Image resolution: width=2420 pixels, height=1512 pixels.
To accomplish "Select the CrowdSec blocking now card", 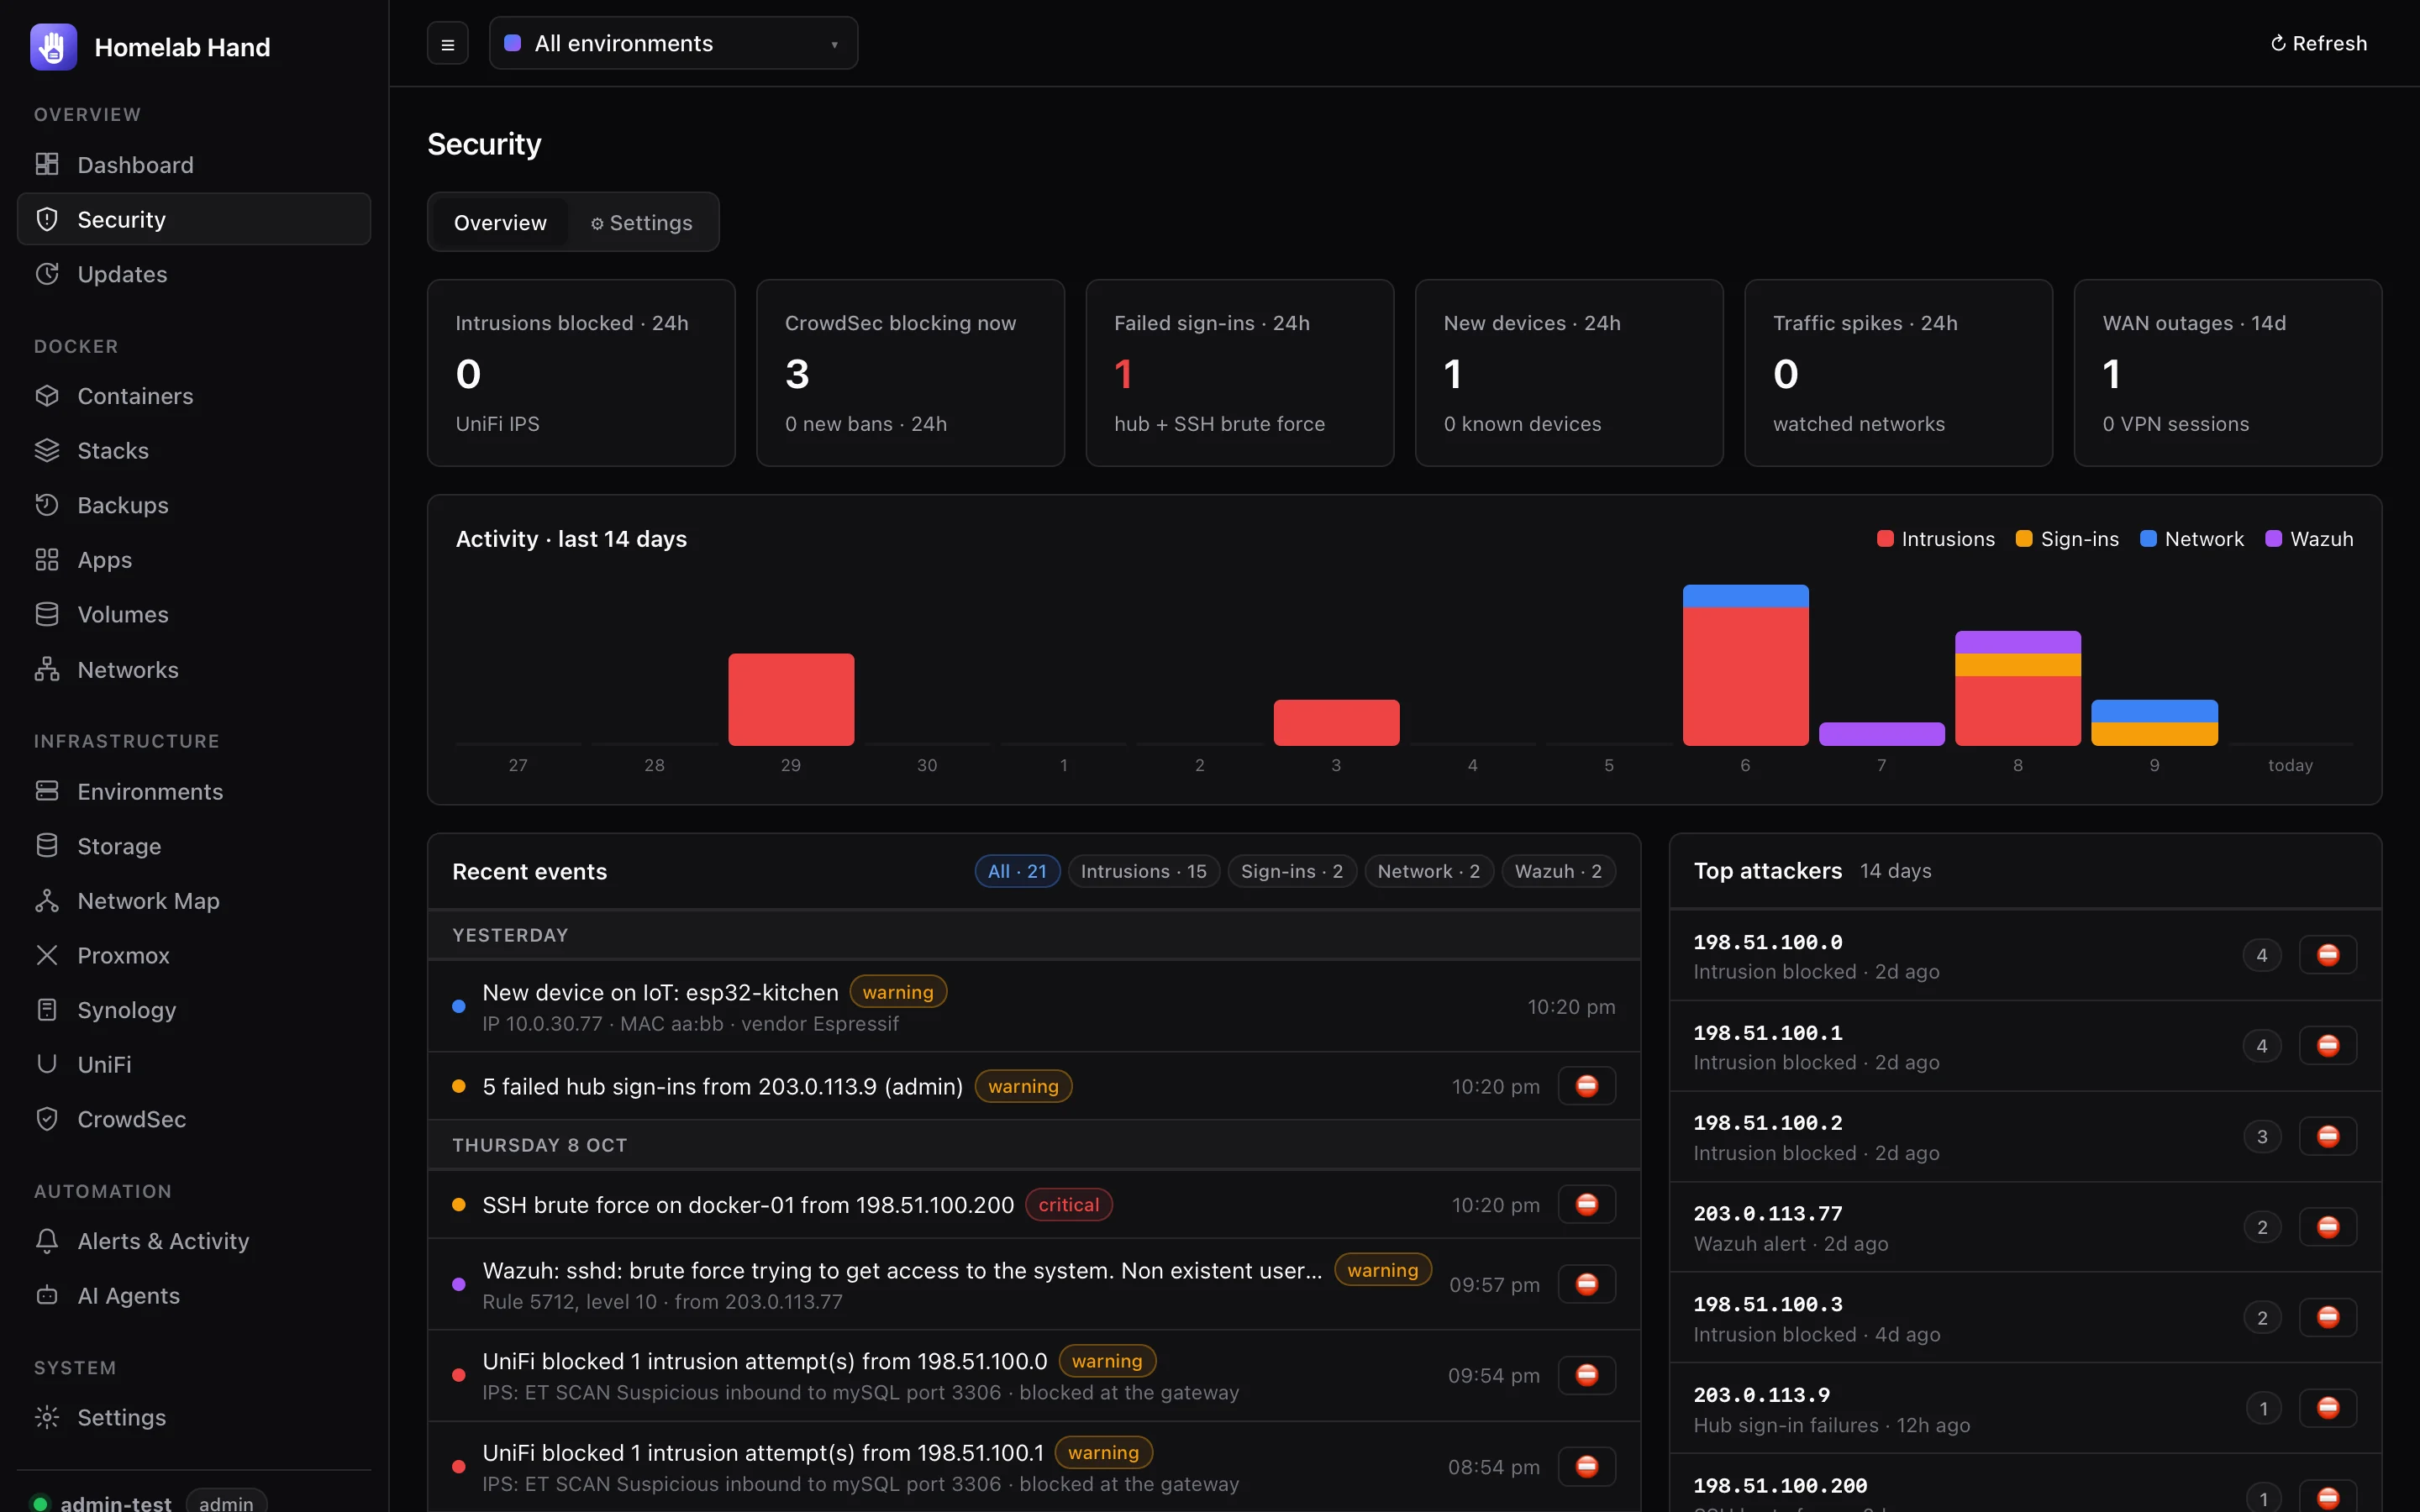I will [x=910, y=373].
